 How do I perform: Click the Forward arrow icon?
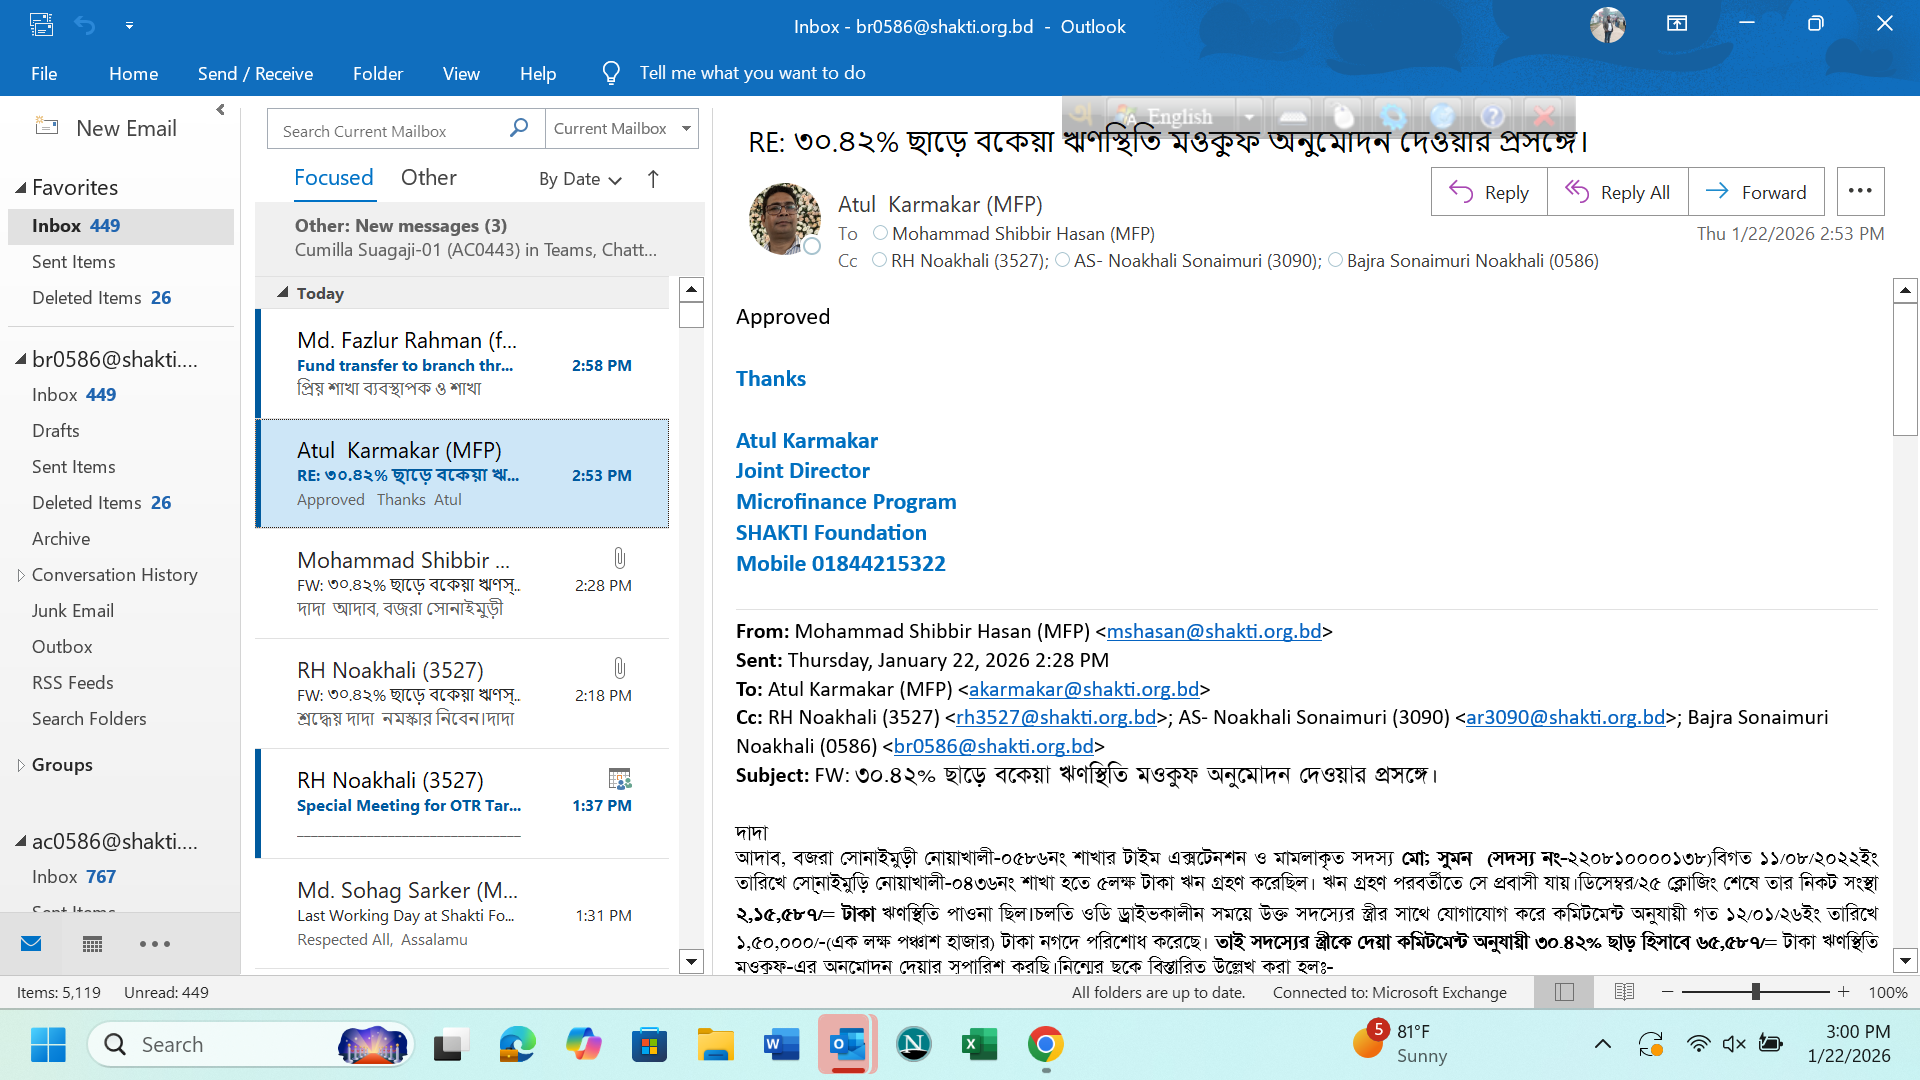[1717, 191]
